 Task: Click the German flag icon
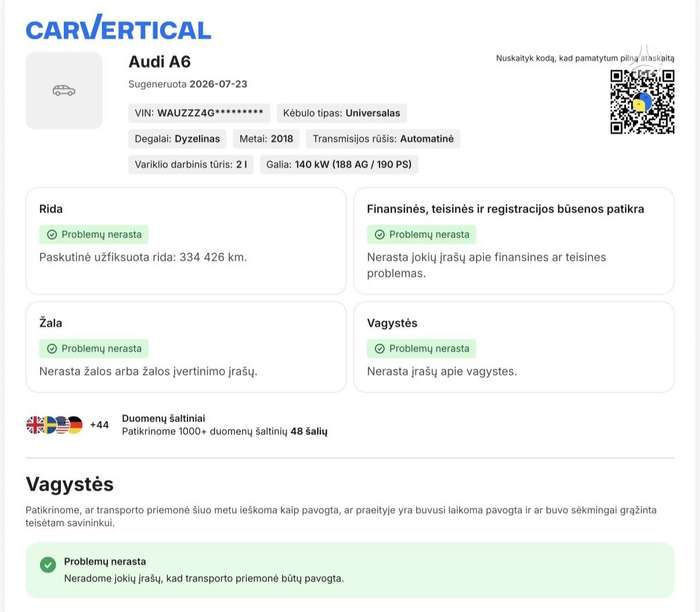(75, 425)
